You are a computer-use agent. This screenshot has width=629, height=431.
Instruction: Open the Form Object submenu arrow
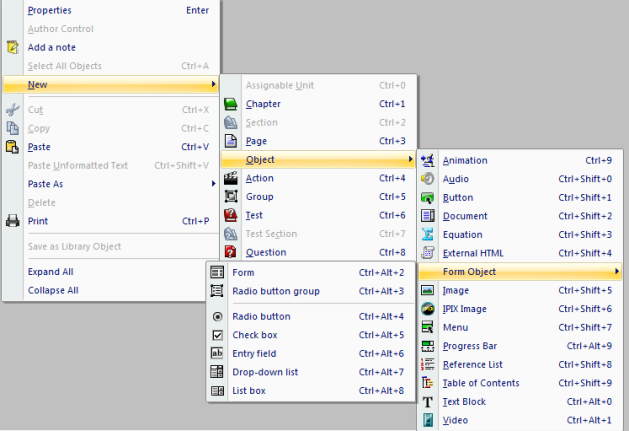[x=616, y=272]
